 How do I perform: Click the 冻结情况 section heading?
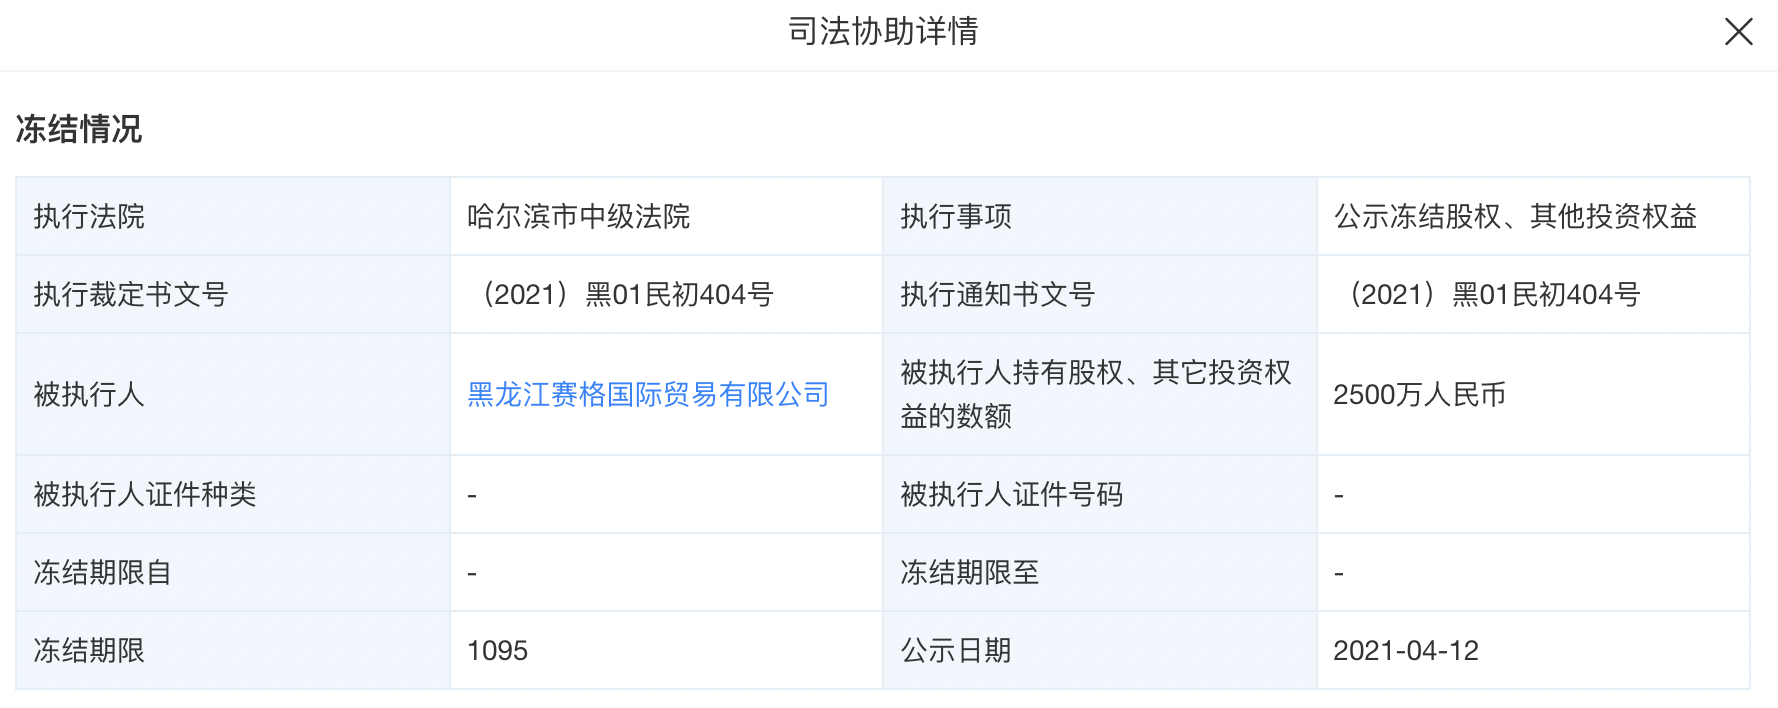coord(79,129)
